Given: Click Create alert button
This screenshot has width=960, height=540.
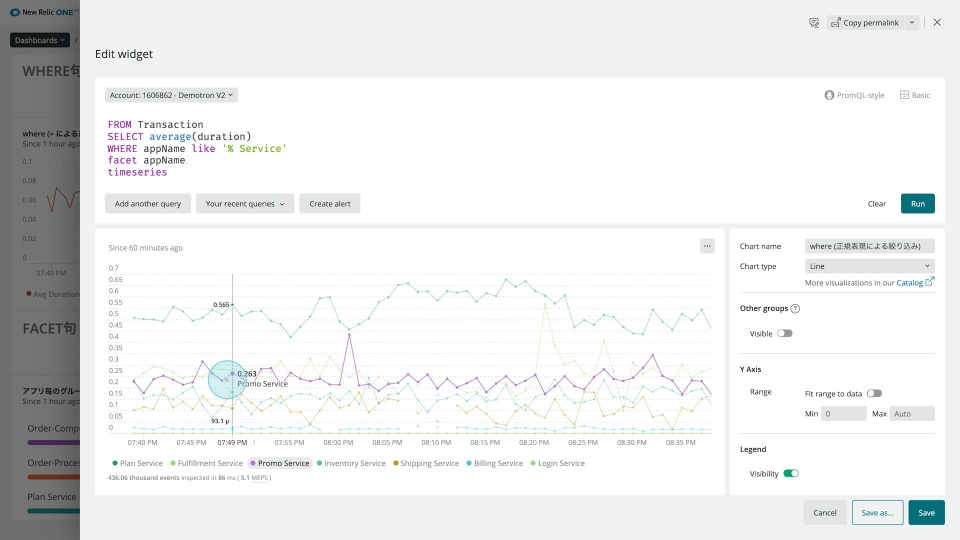Looking at the screenshot, I should point(329,204).
